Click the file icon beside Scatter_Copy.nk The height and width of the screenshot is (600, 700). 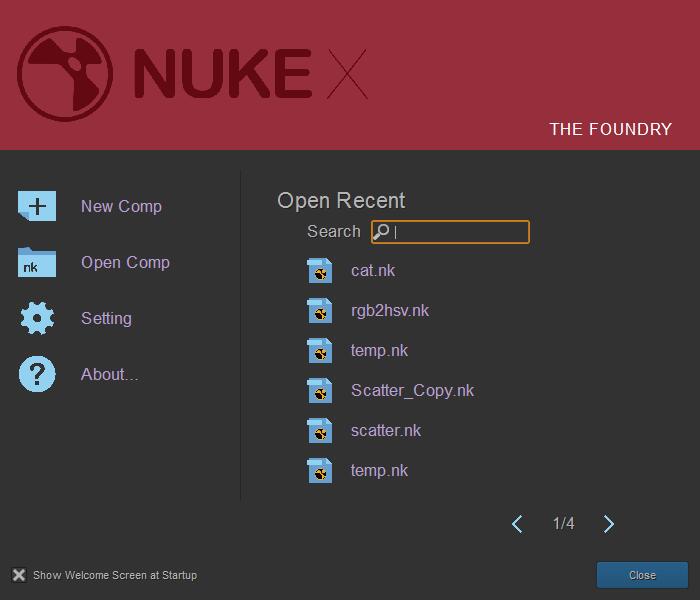[x=320, y=391]
